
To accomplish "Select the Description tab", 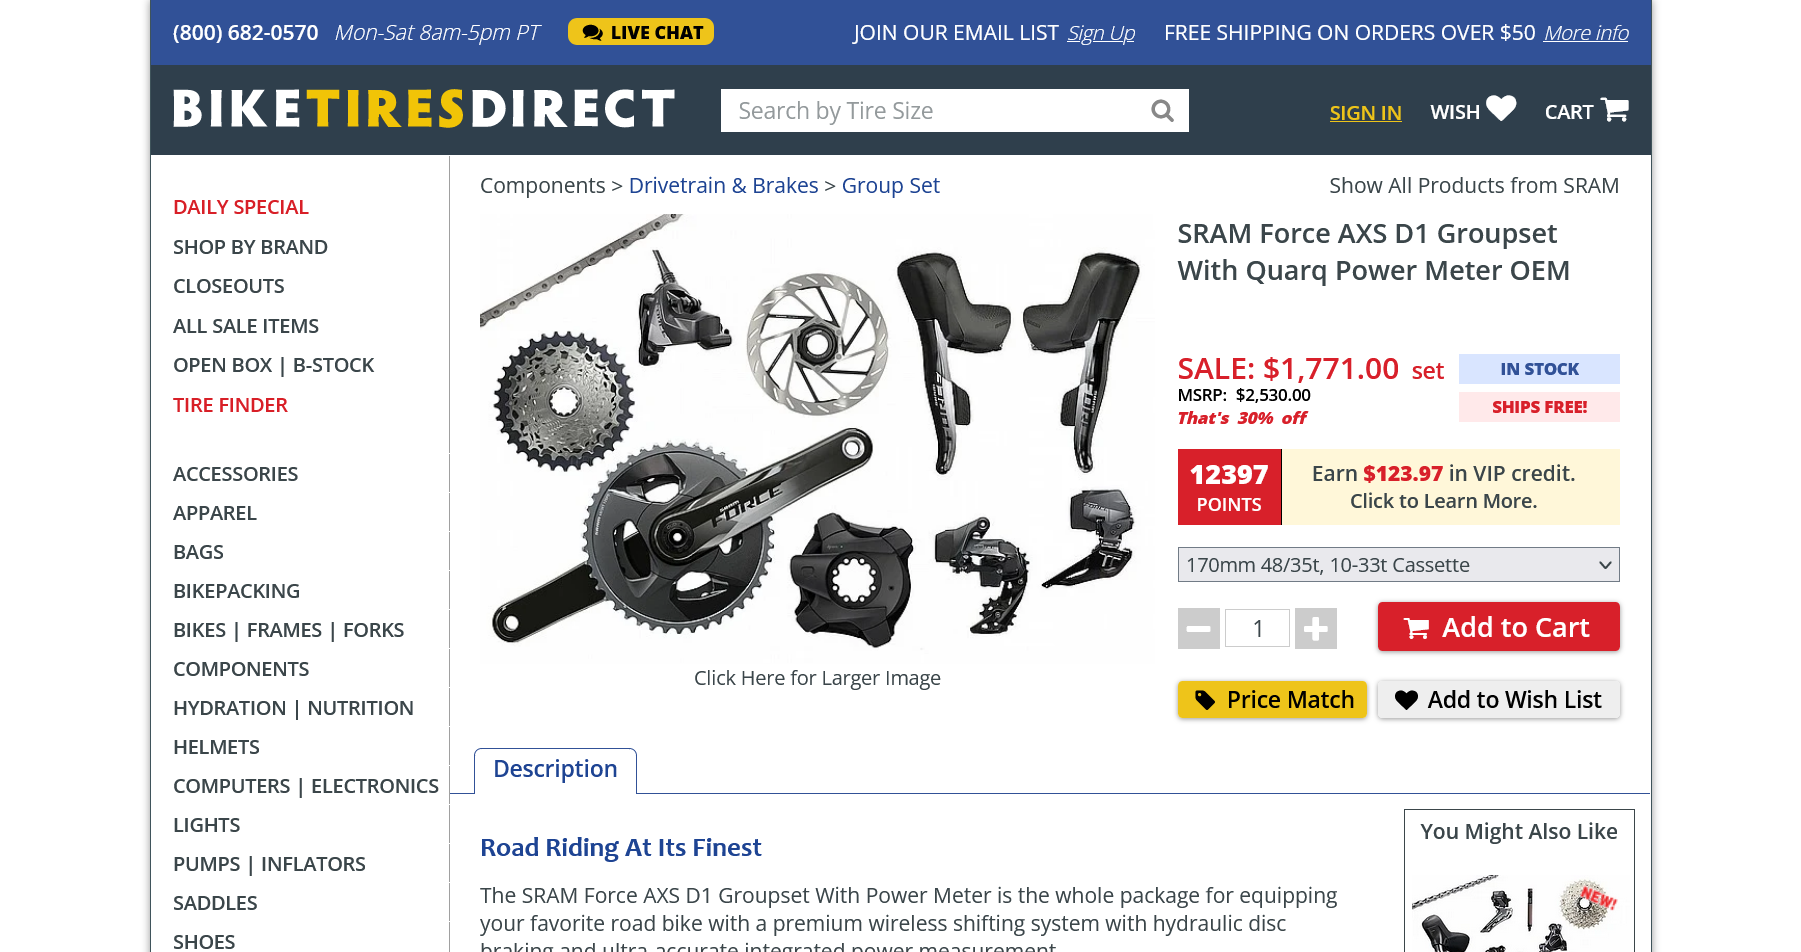I will coord(555,770).
